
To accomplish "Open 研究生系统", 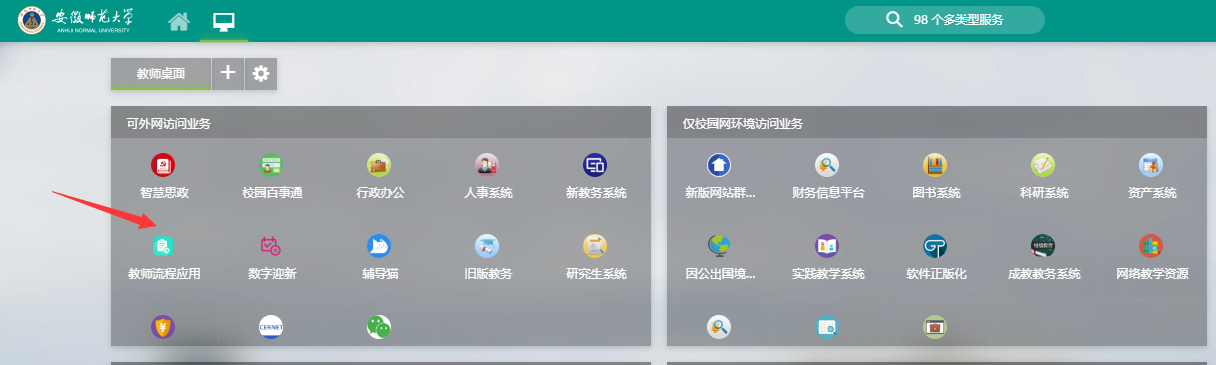I will pos(596,256).
